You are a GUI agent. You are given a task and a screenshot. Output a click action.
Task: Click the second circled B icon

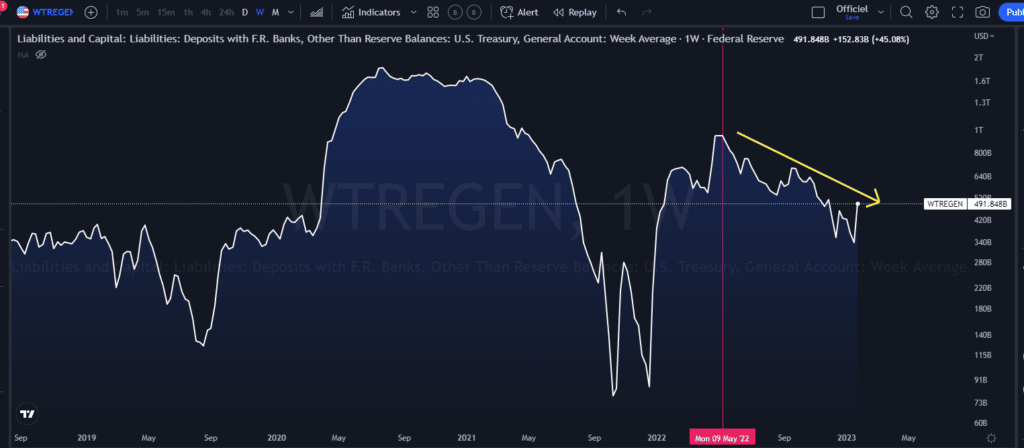(x=475, y=12)
